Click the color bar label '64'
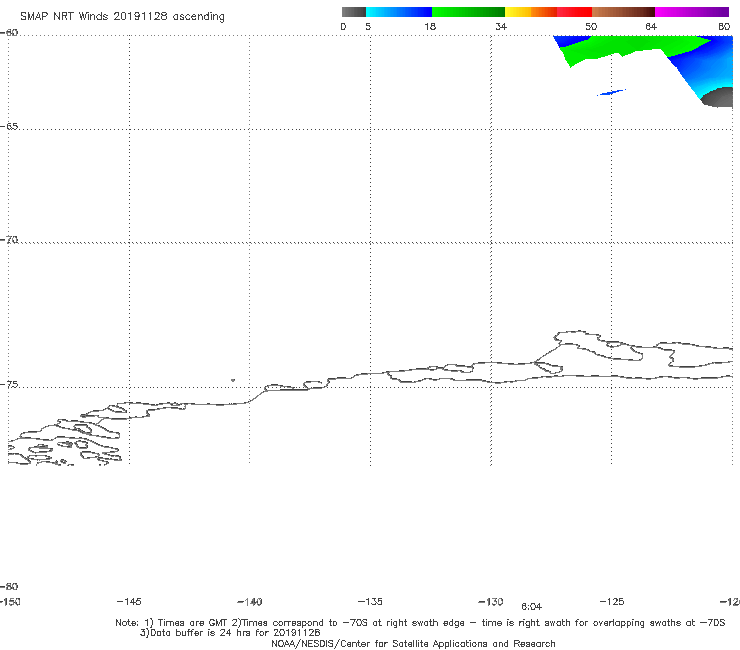 point(651,26)
